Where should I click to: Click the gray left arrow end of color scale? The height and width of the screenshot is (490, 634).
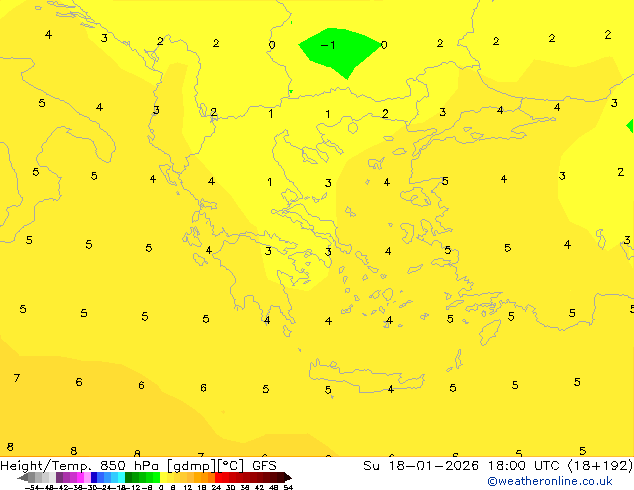pyautogui.click(x=22, y=478)
